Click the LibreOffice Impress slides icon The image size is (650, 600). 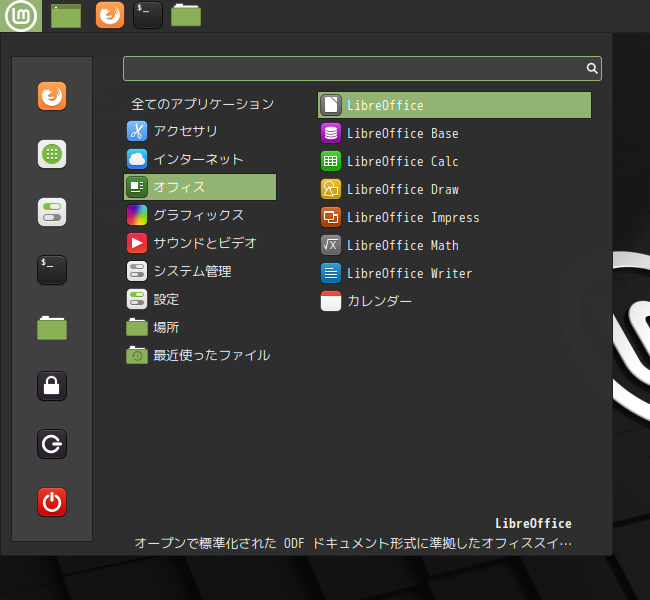click(331, 217)
